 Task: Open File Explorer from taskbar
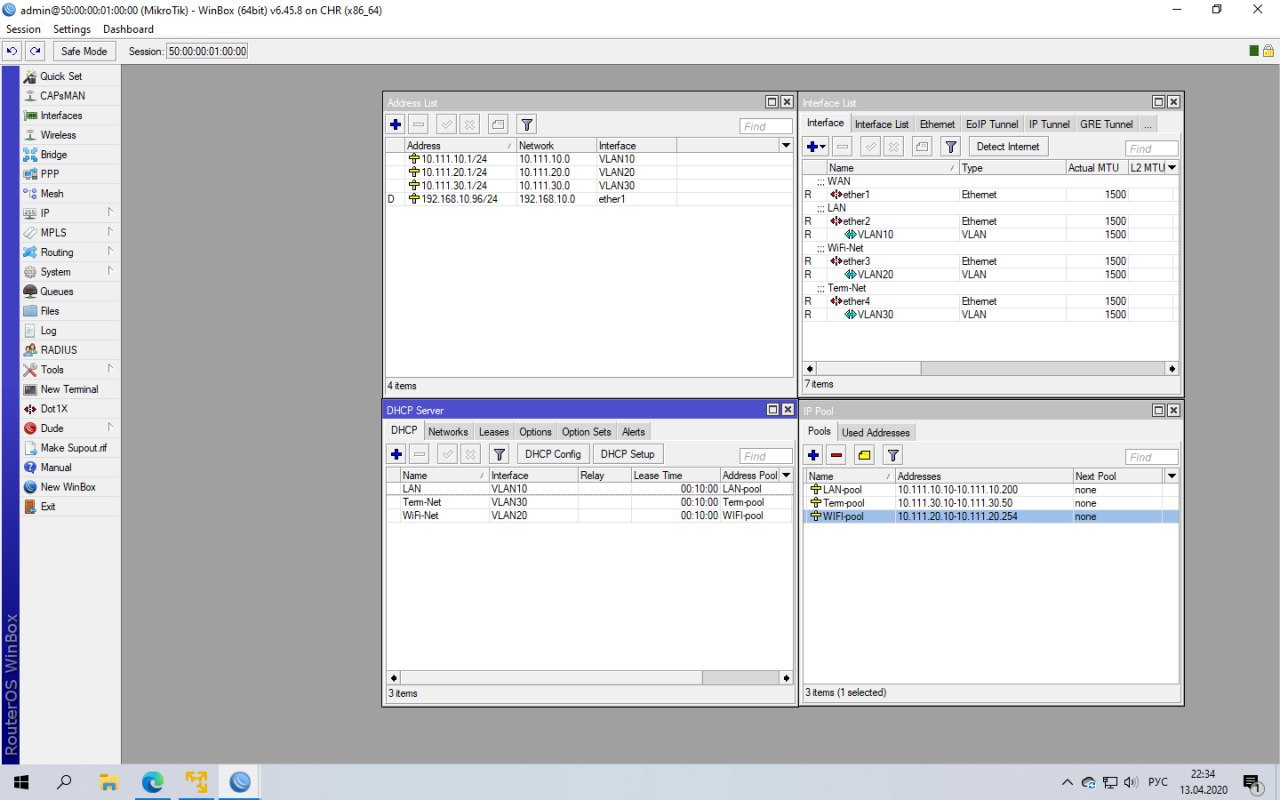[x=108, y=782]
